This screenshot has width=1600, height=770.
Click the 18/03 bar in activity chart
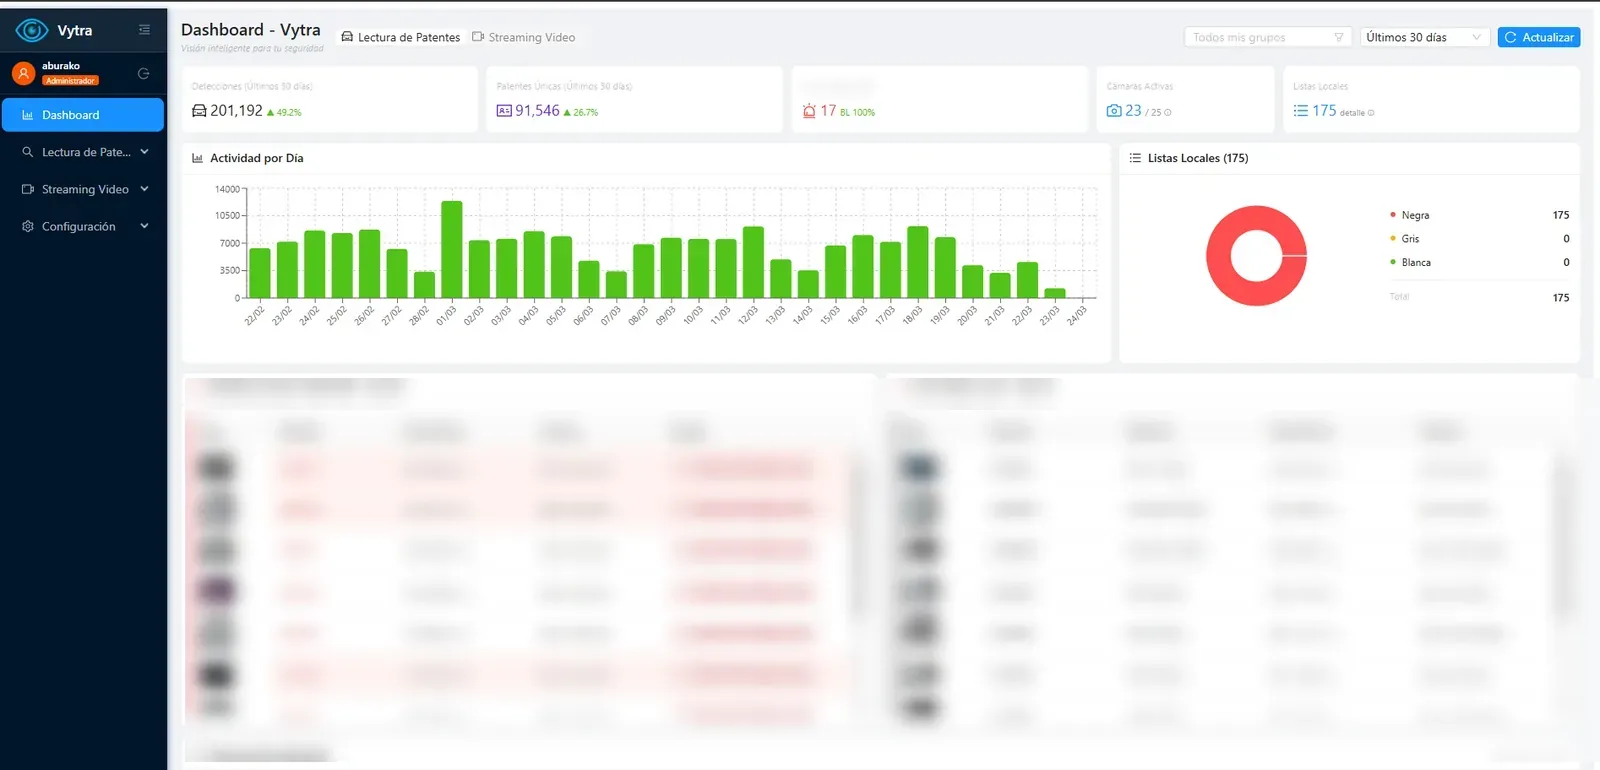(x=918, y=262)
